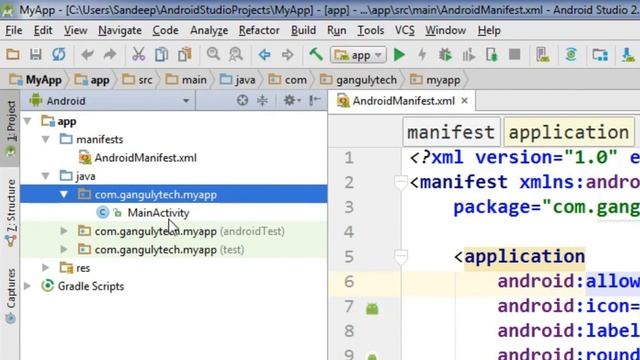Open the VCS menu
640x360 pixels.
click(404, 31)
